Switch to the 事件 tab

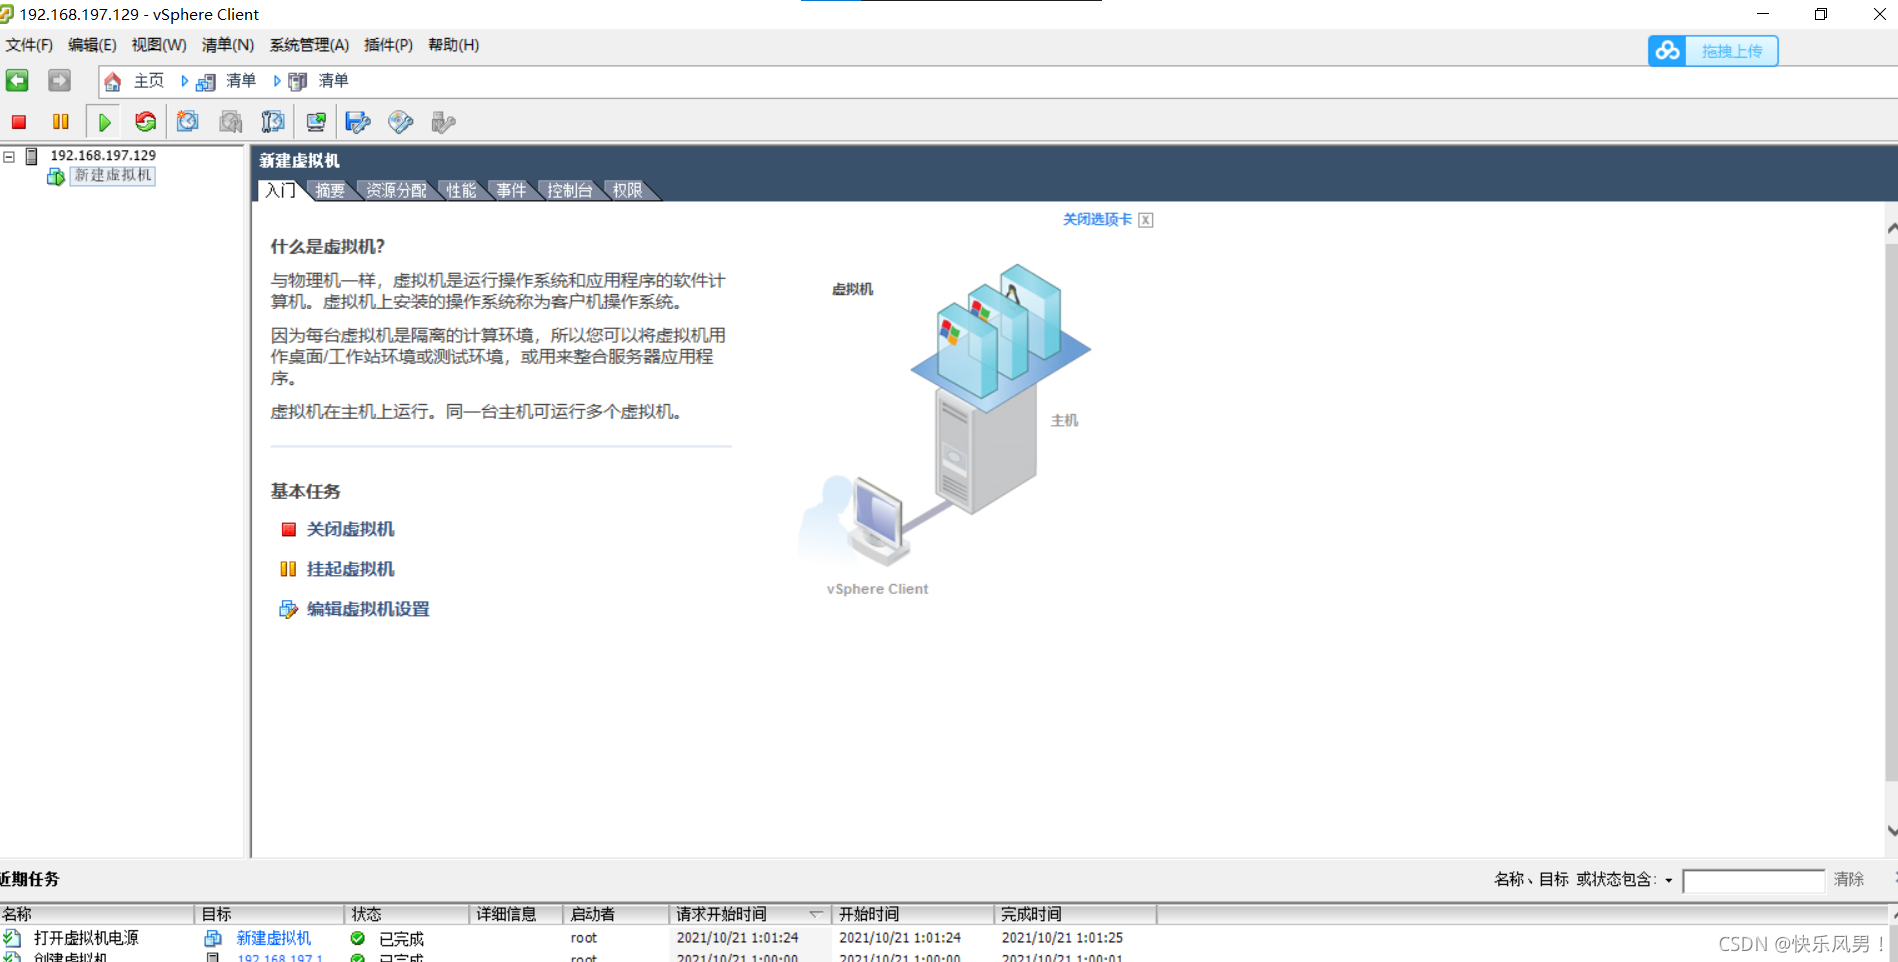[x=511, y=190]
